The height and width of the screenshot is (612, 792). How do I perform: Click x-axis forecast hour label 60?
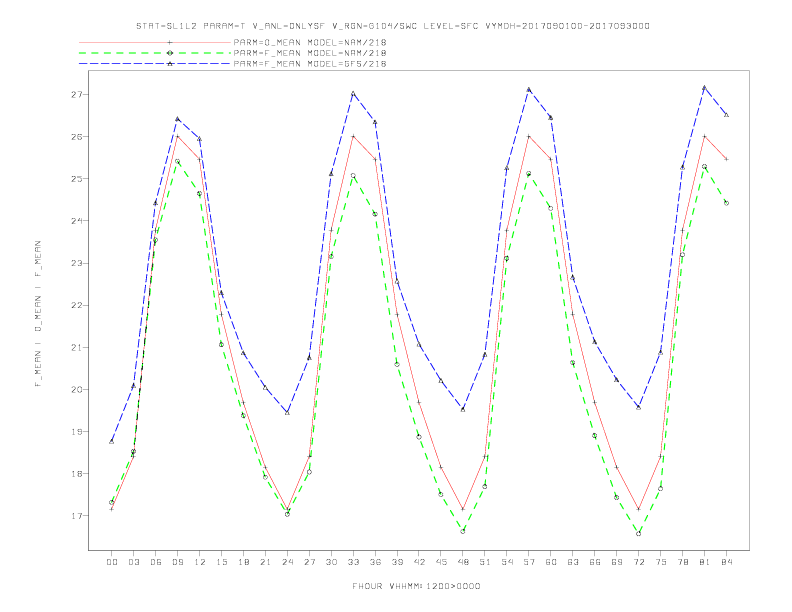(551, 562)
